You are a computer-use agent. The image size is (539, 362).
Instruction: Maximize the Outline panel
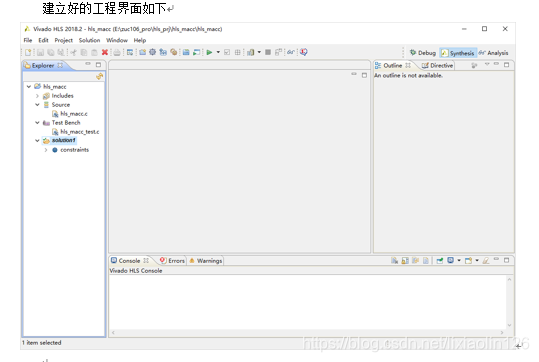(506, 65)
